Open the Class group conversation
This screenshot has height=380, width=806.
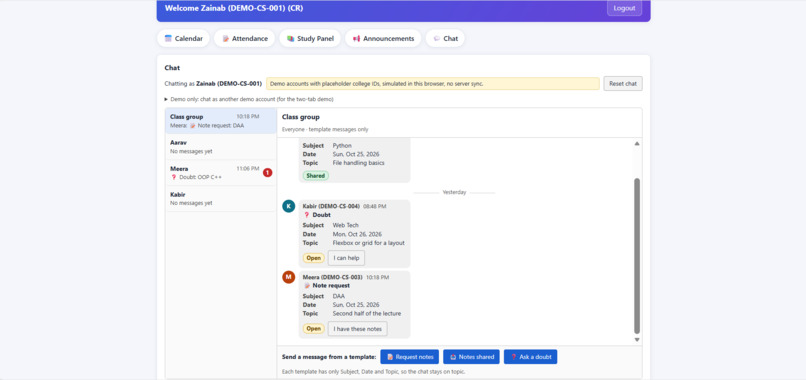221,121
